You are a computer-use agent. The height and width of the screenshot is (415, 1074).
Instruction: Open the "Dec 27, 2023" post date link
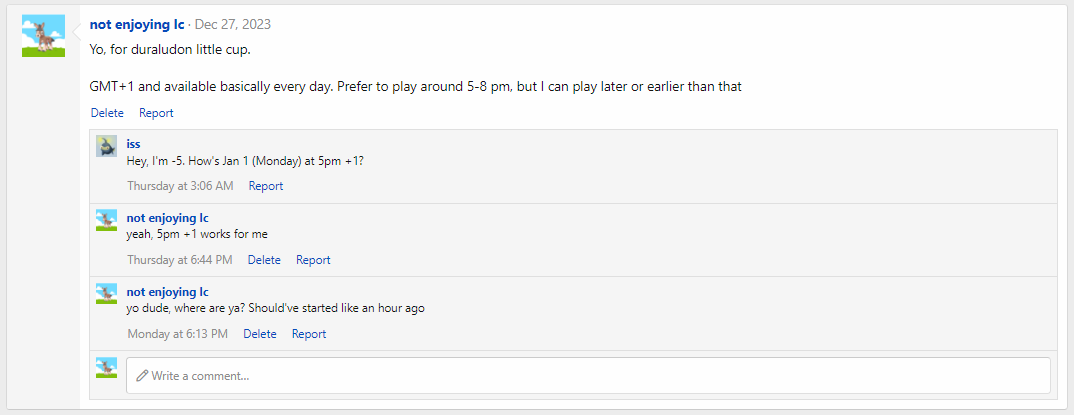pyautogui.click(x=232, y=24)
